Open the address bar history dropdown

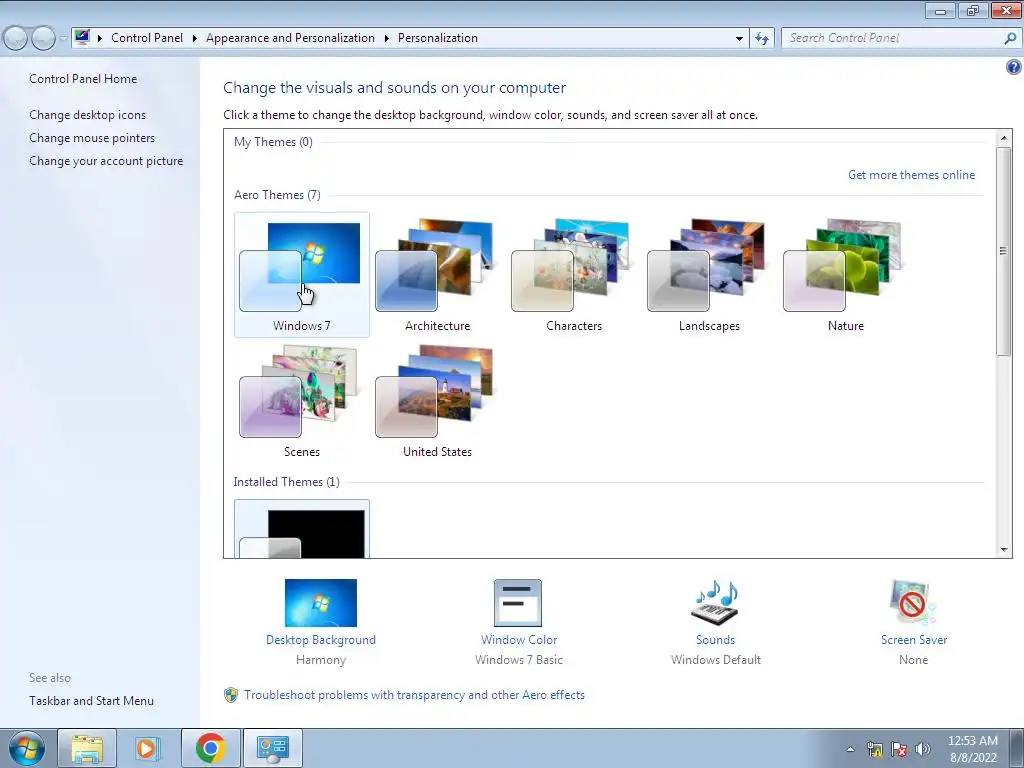point(739,39)
